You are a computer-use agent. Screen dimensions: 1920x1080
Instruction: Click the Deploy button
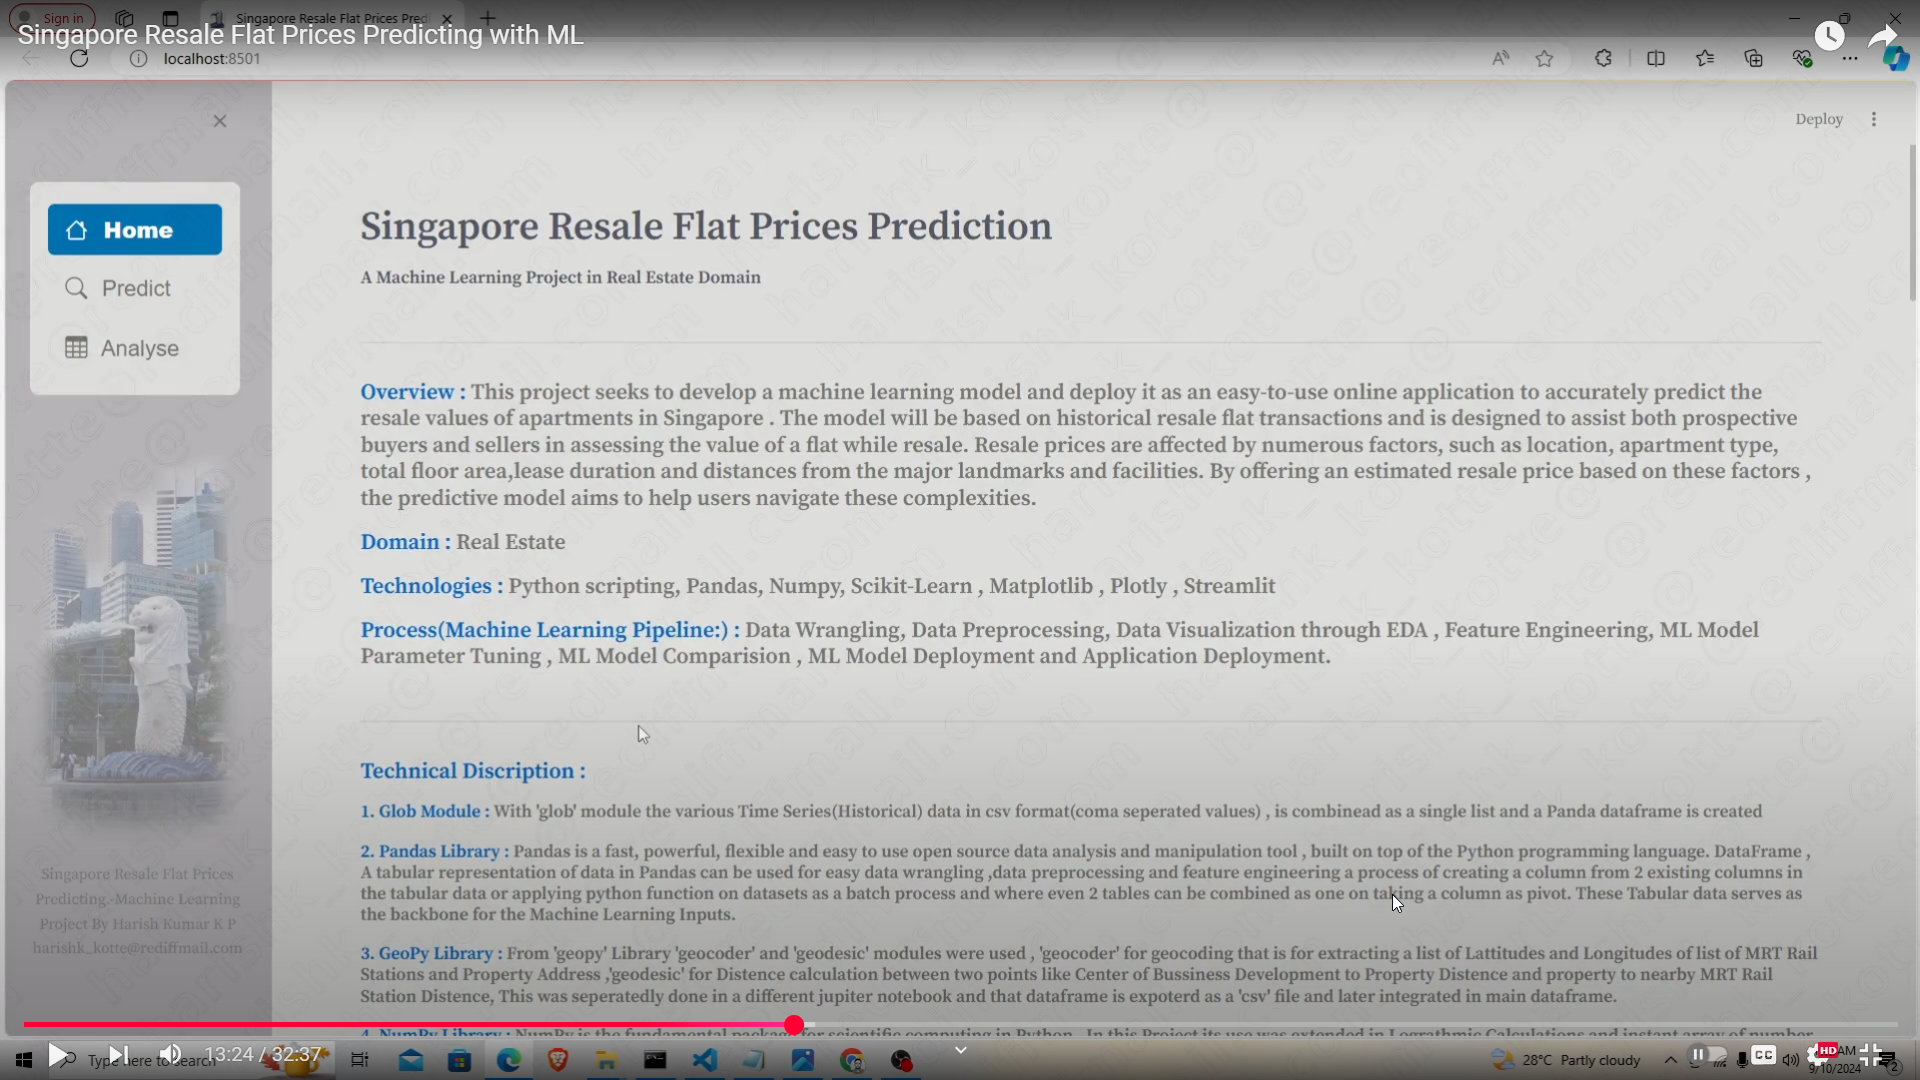tap(1819, 118)
